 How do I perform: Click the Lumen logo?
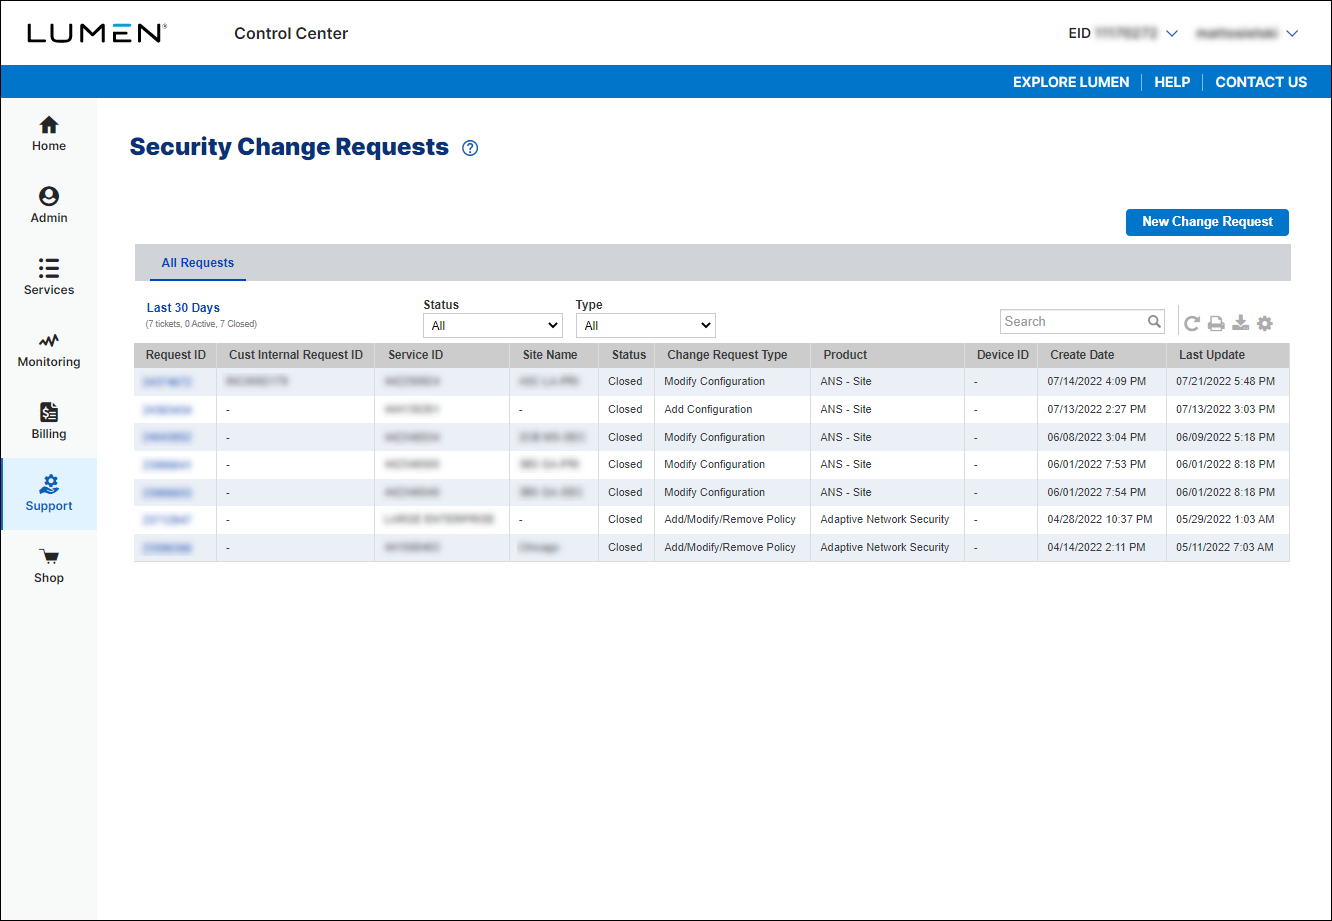click(x=97, y=33)
